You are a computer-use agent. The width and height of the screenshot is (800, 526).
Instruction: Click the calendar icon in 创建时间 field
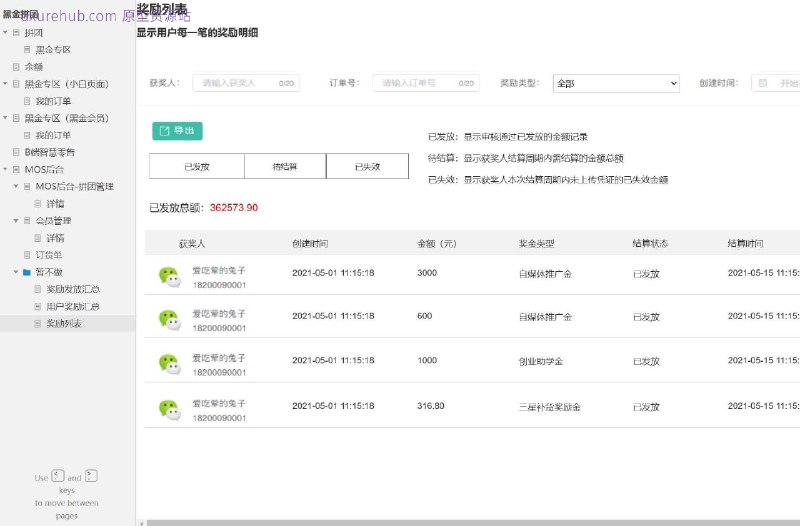click(763, 83)
